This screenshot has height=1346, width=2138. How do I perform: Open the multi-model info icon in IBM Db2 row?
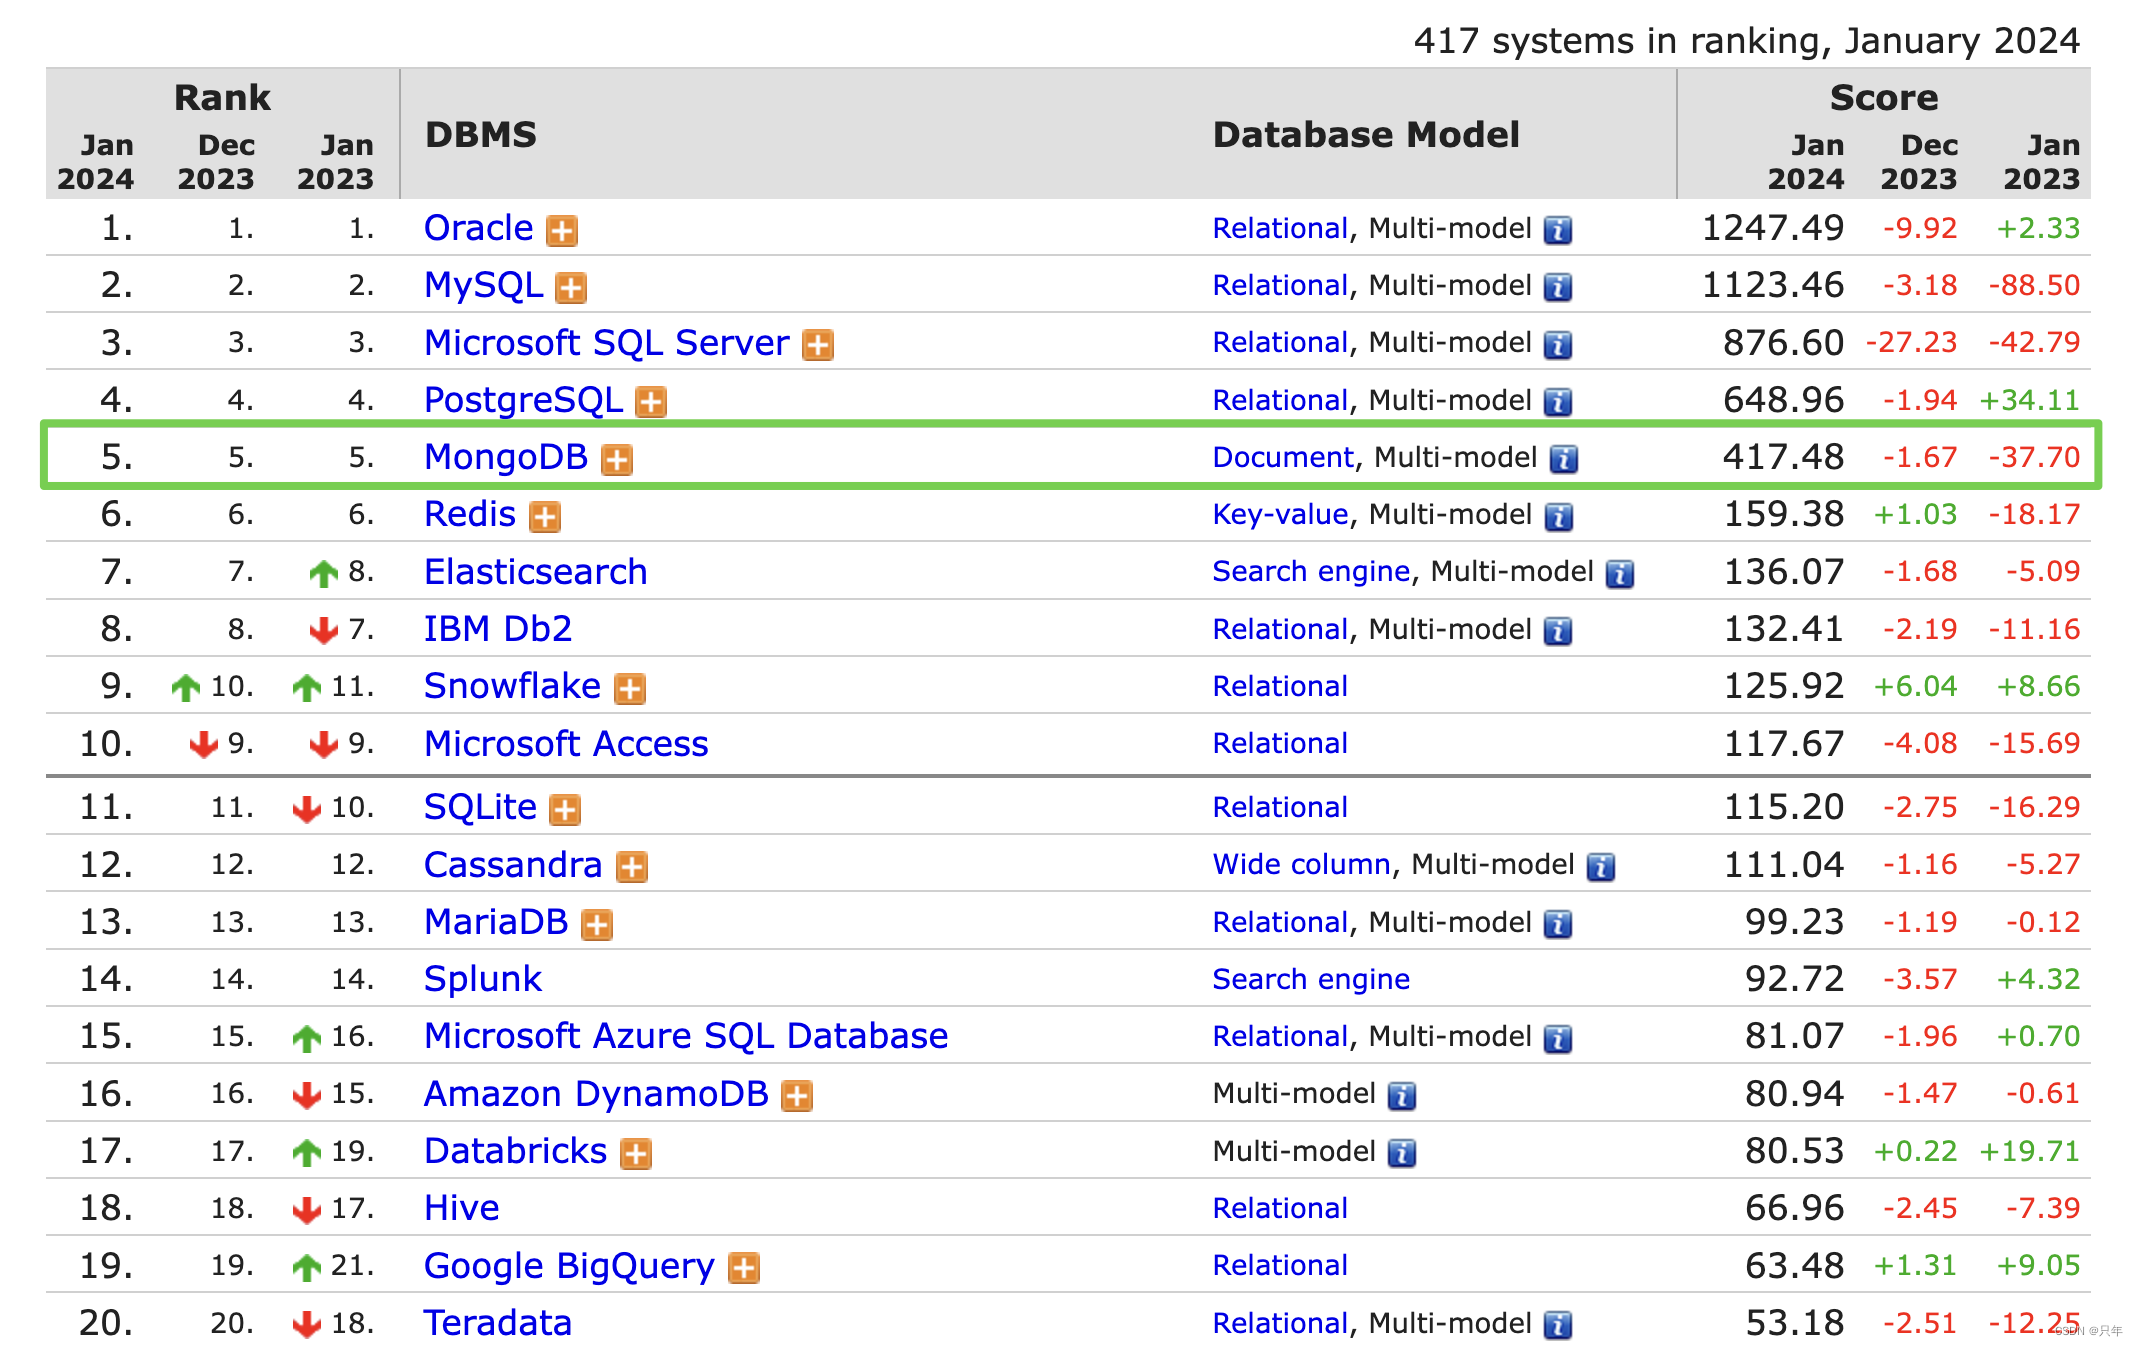point(1558,631)
